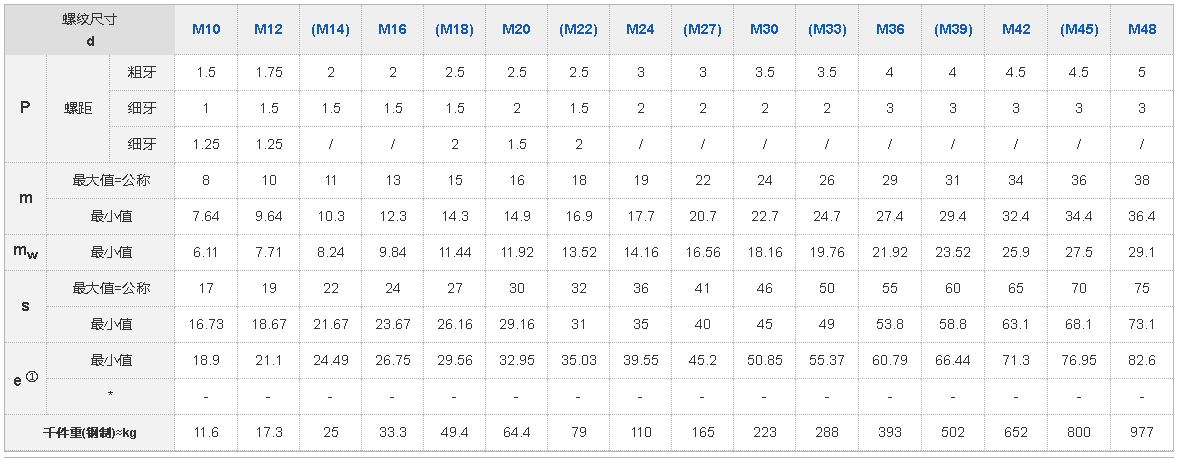Select the M48 column header link
The height and width of the screenshot is (458, 1178).
pos(1142,30)
